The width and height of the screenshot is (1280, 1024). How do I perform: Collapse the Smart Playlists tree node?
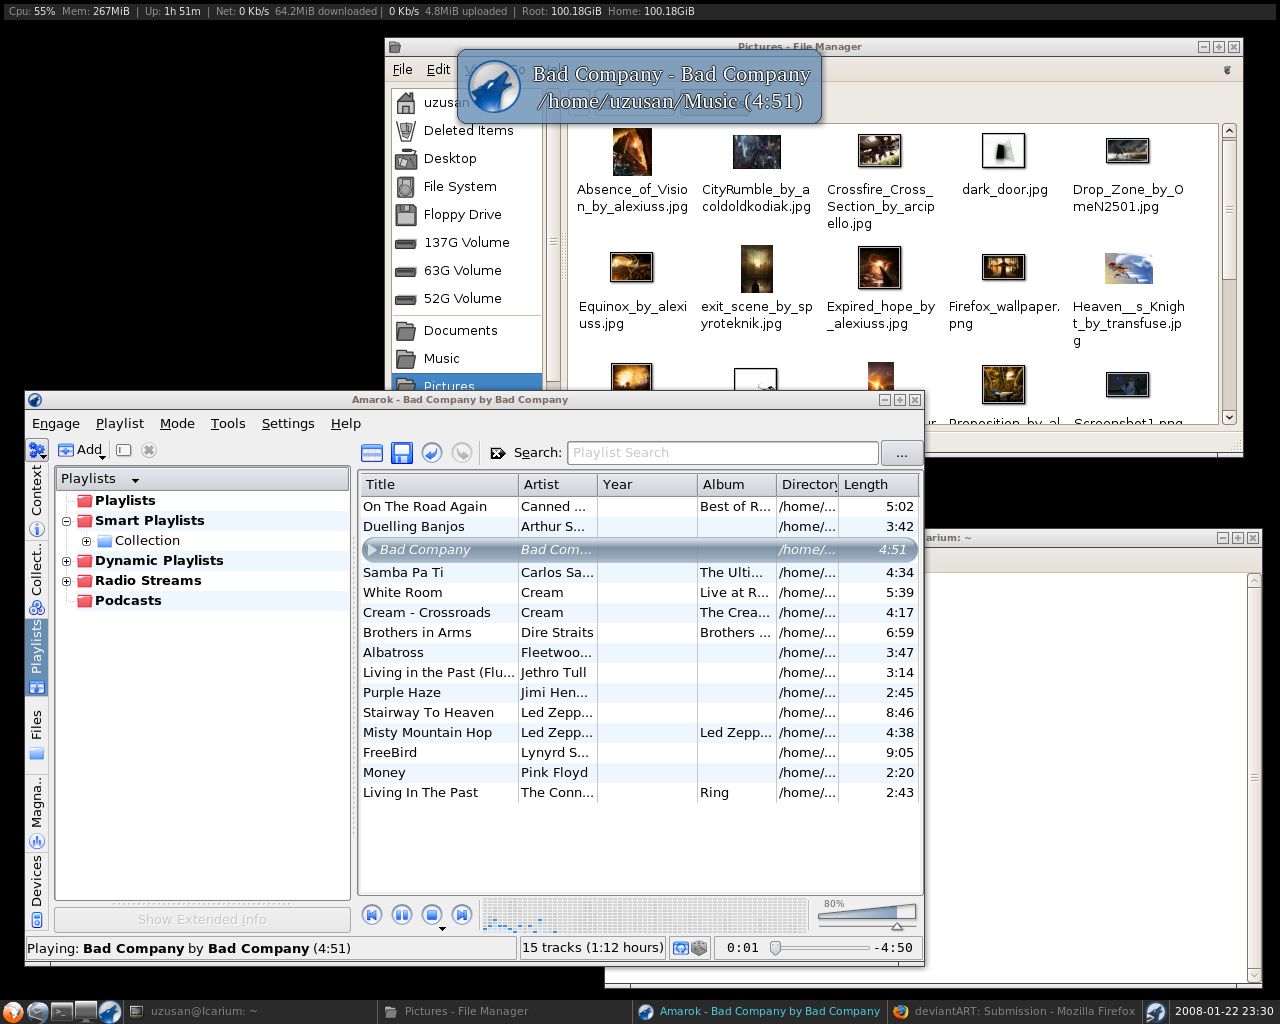click(67, 521)
